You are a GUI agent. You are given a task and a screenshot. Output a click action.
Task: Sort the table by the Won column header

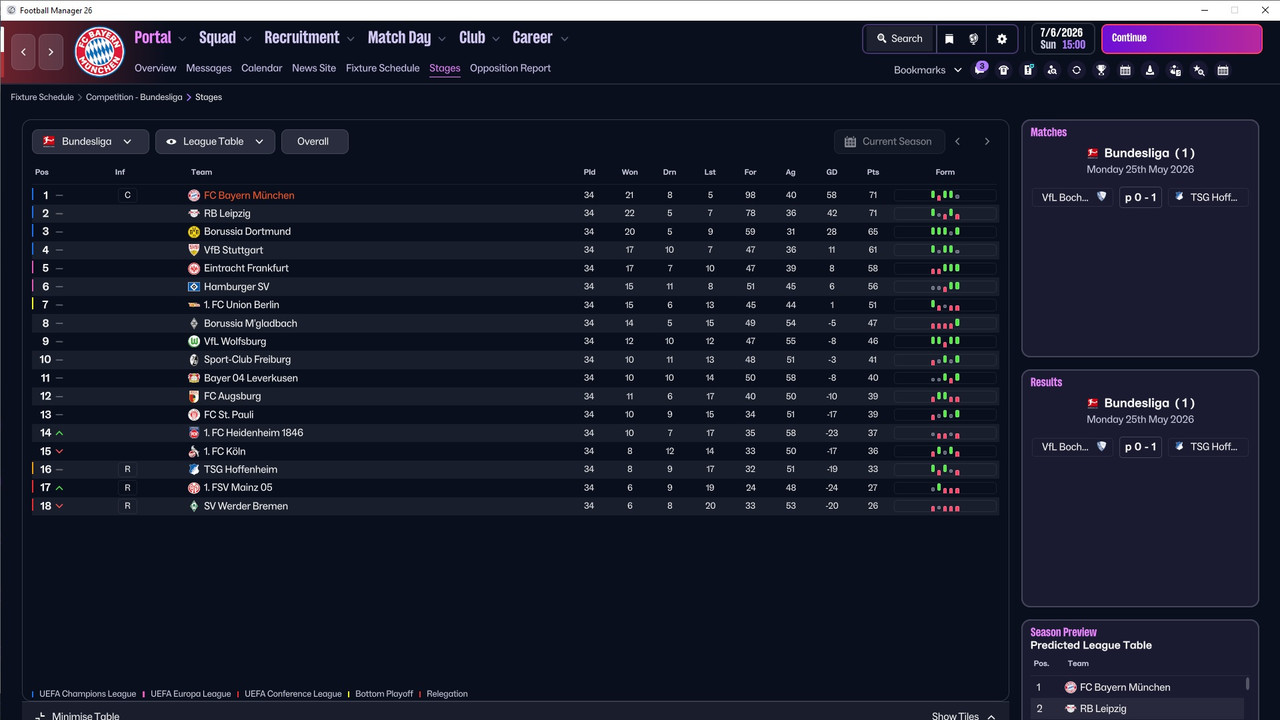(629, 172)
